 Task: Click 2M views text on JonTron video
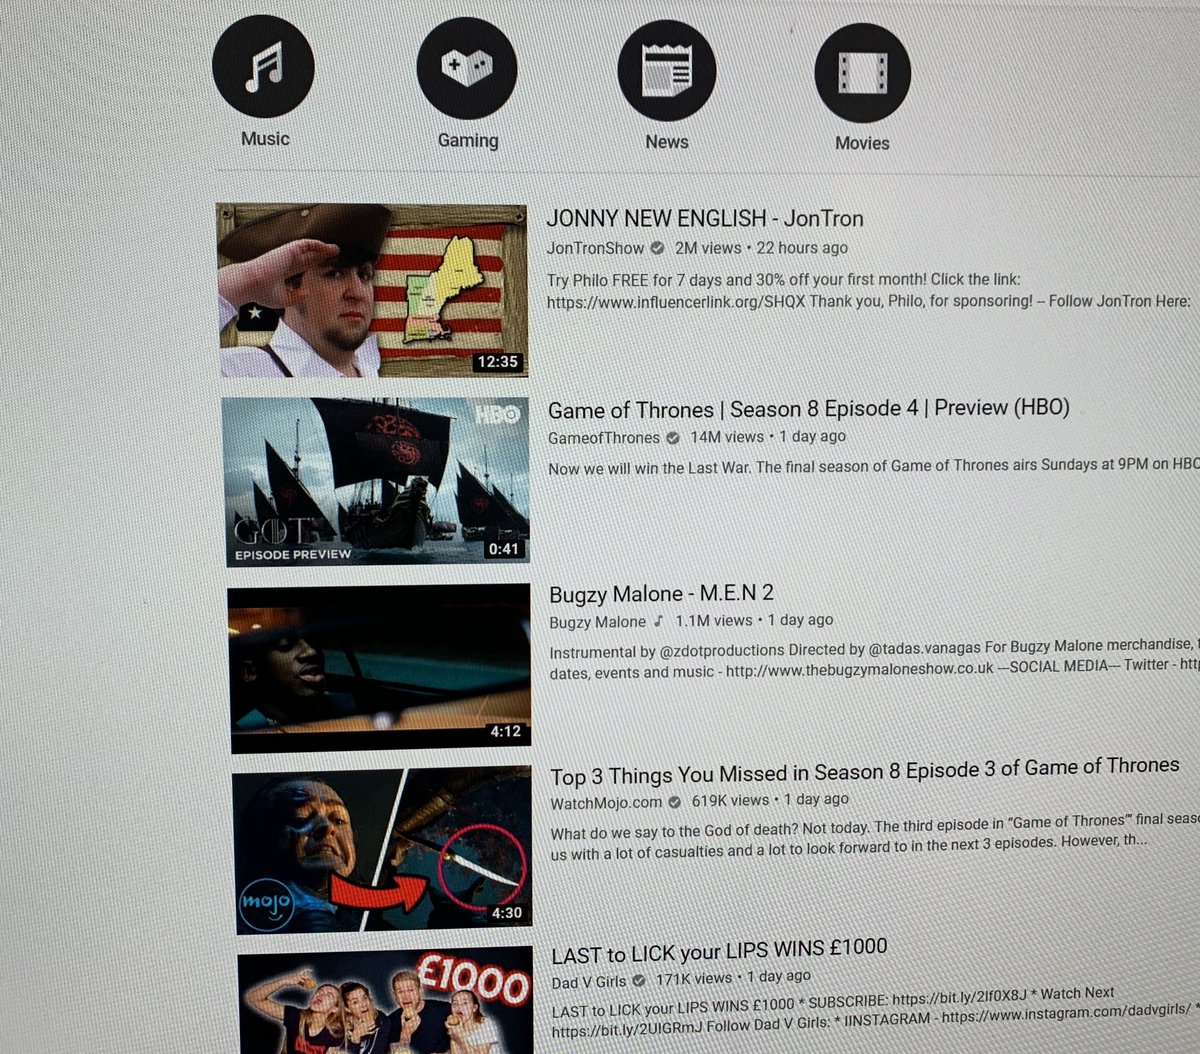click(x=708, y=248)
